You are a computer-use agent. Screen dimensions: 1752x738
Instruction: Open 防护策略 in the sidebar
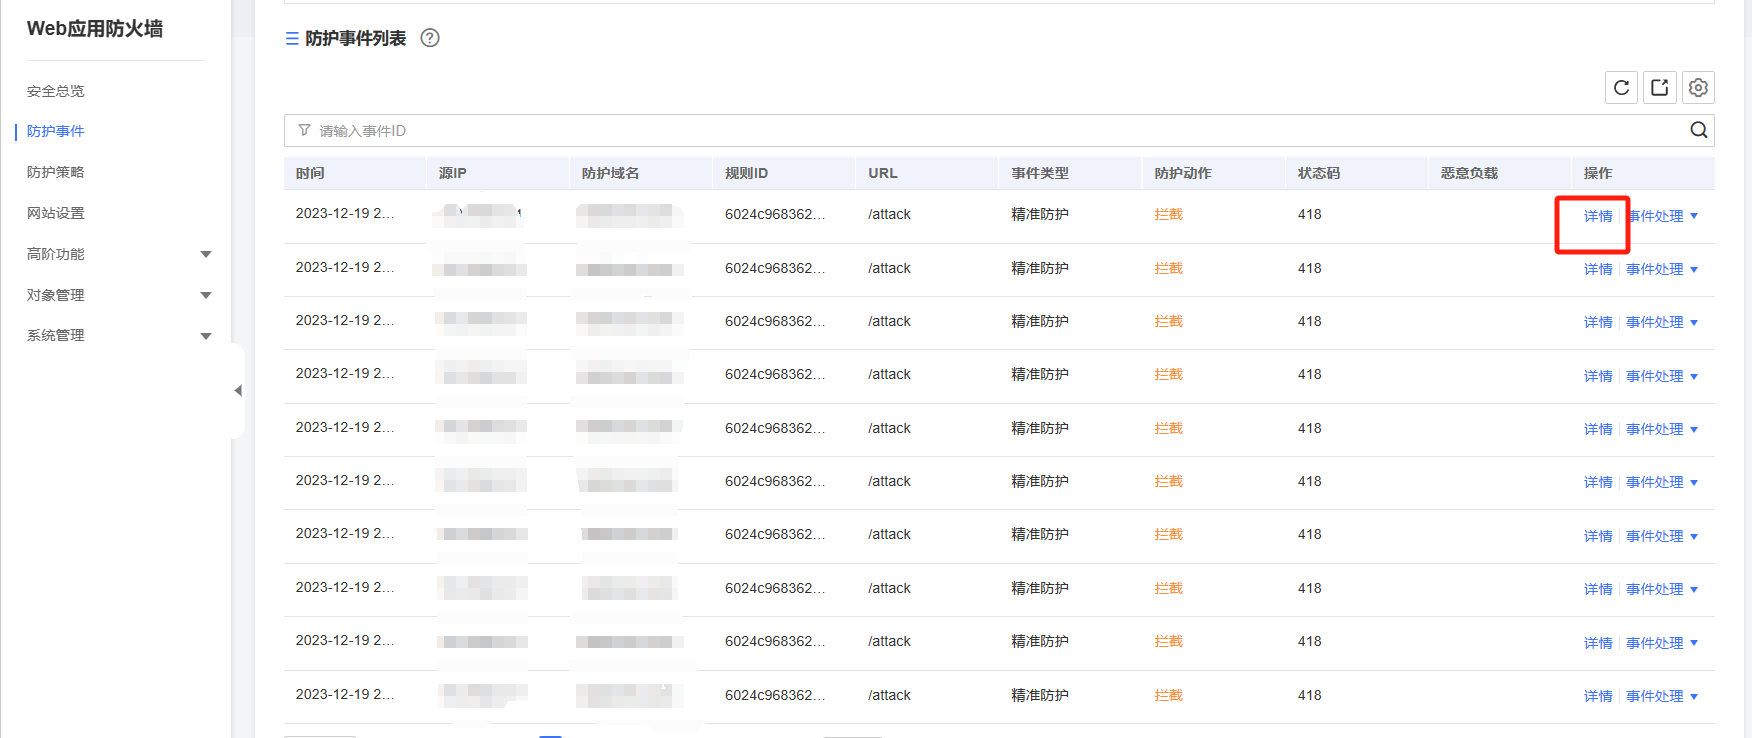(x=56, y=172)
